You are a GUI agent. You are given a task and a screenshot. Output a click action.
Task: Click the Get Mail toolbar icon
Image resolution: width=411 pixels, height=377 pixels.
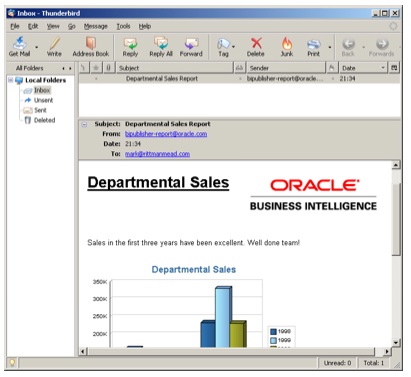tap(20, 47)
